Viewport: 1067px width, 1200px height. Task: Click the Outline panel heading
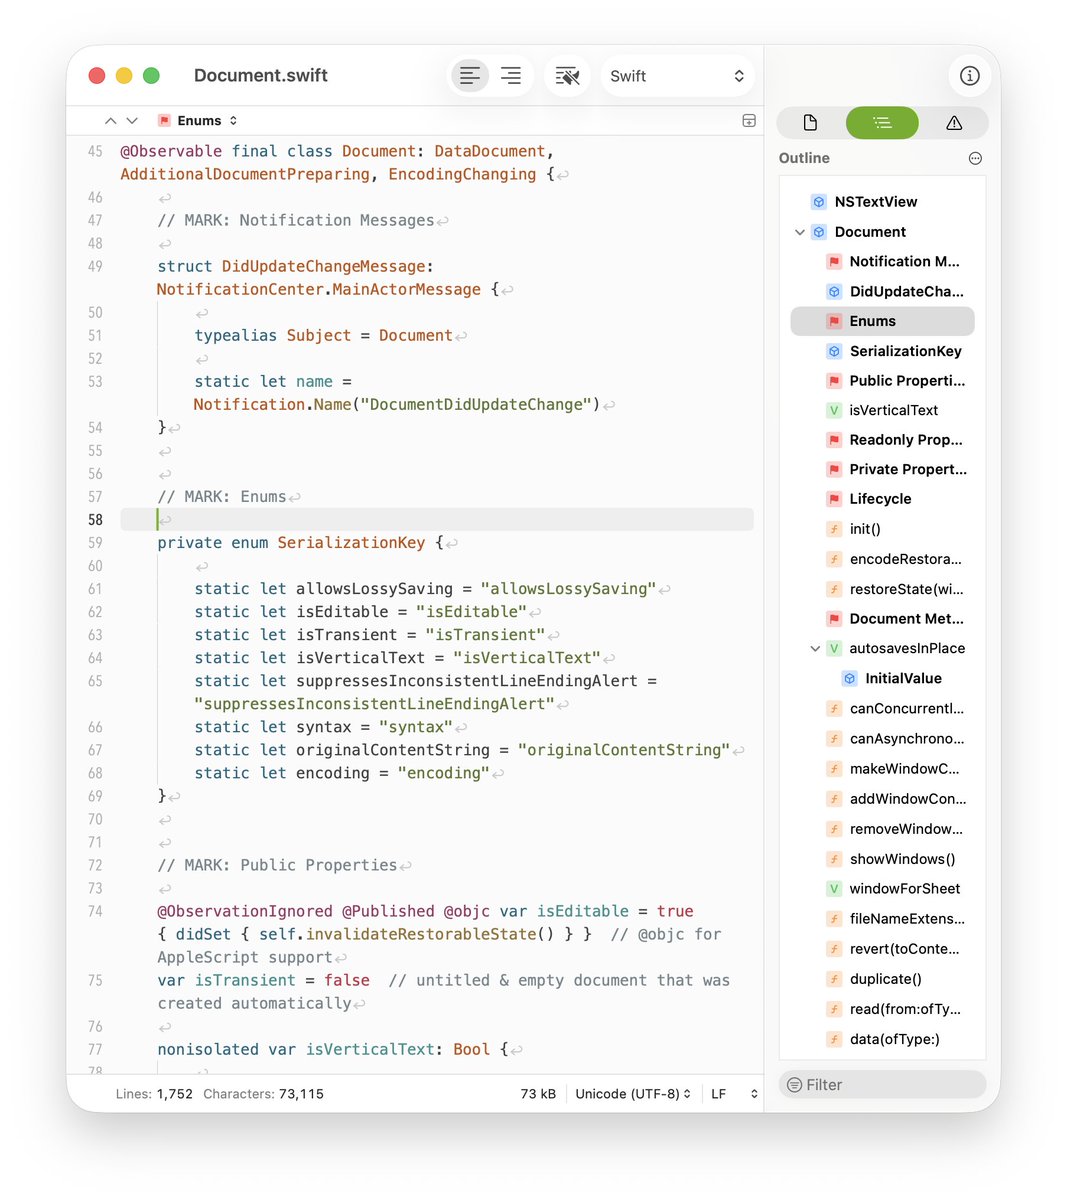click(x=804, y=158)
